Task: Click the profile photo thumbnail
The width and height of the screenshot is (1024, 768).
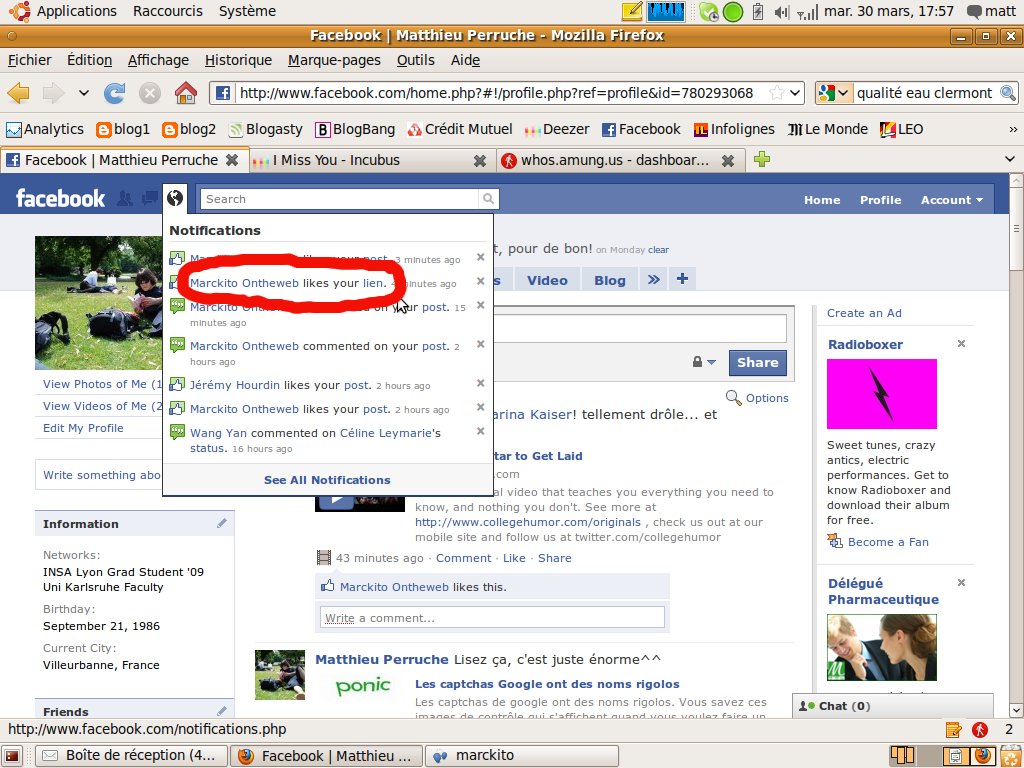Action: click(98, 302)
